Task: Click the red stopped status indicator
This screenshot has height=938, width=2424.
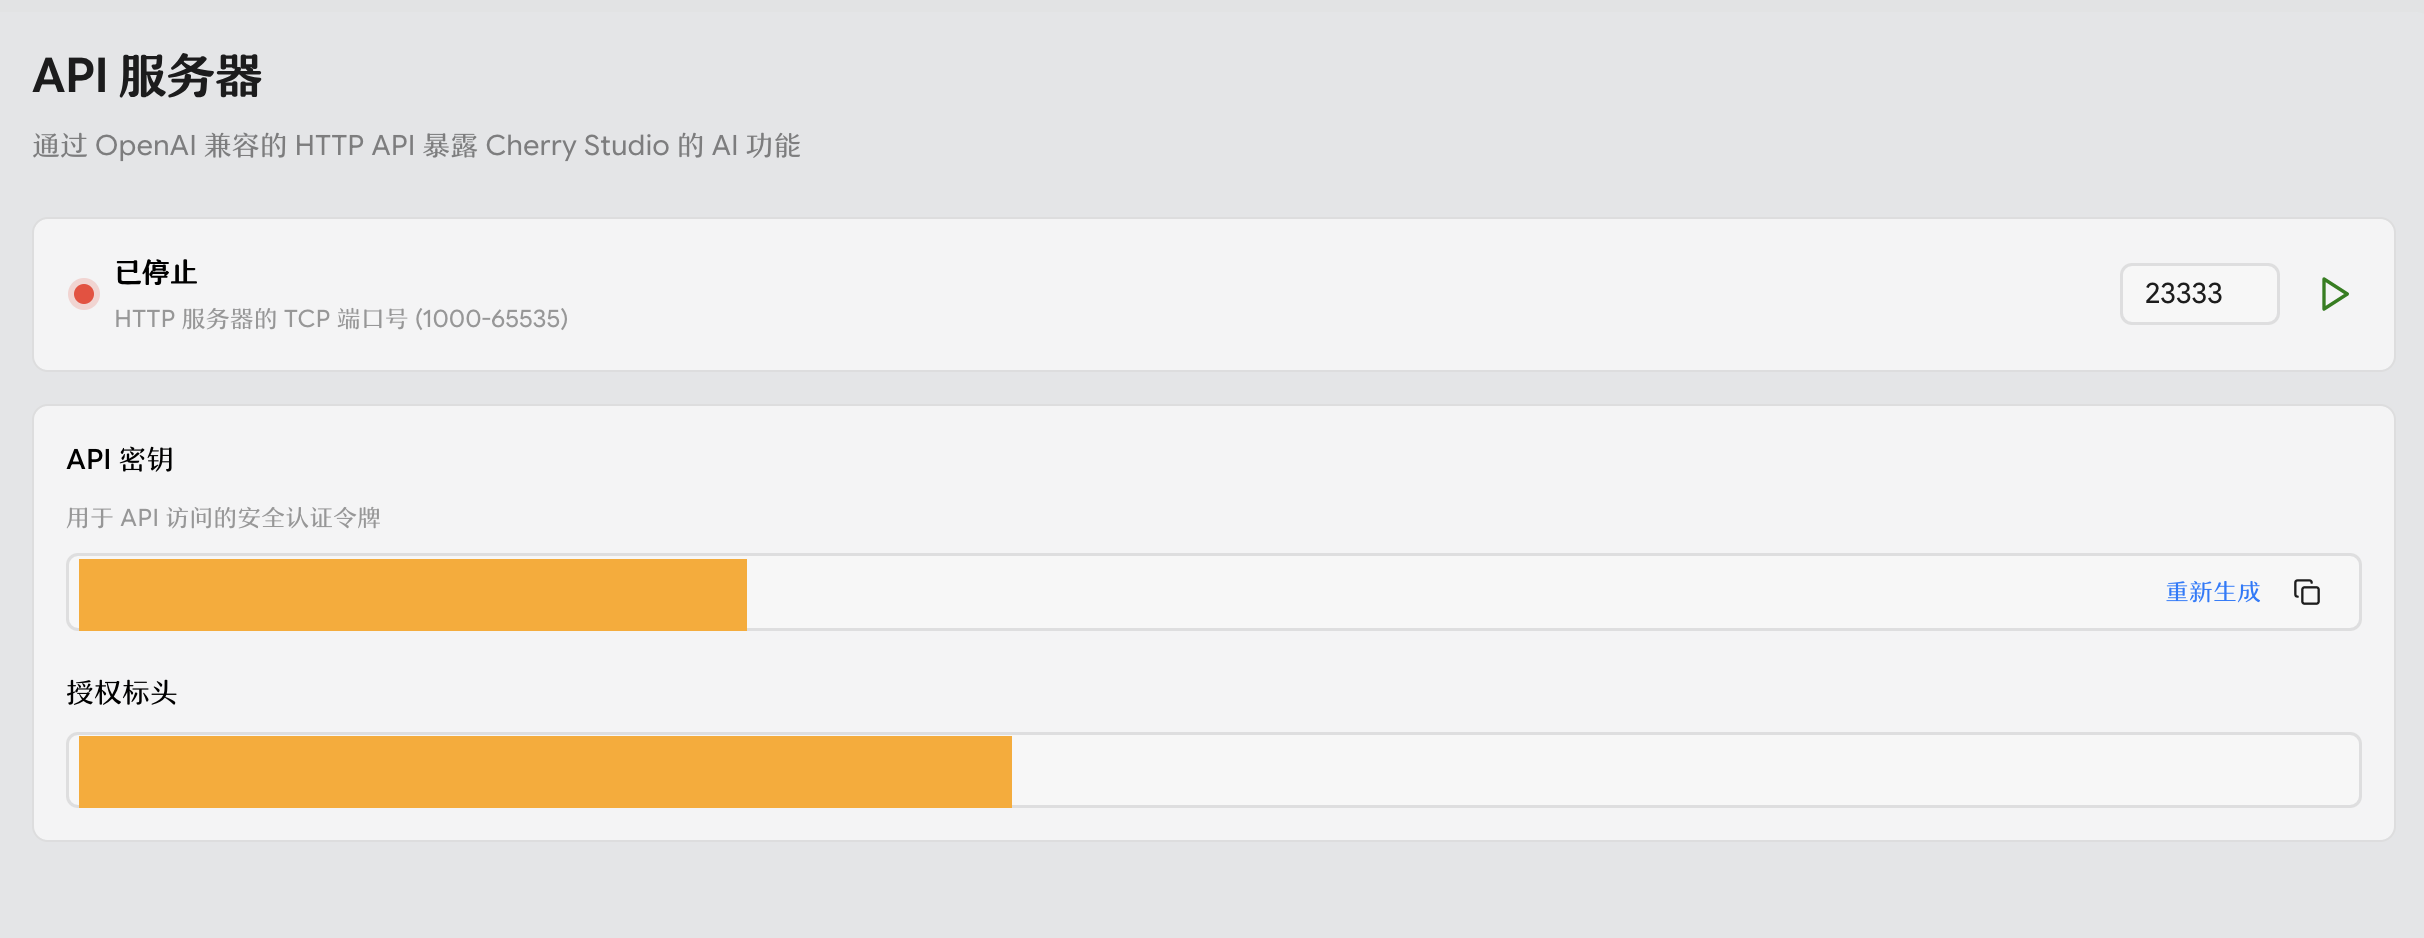Action: coord(84,294)
